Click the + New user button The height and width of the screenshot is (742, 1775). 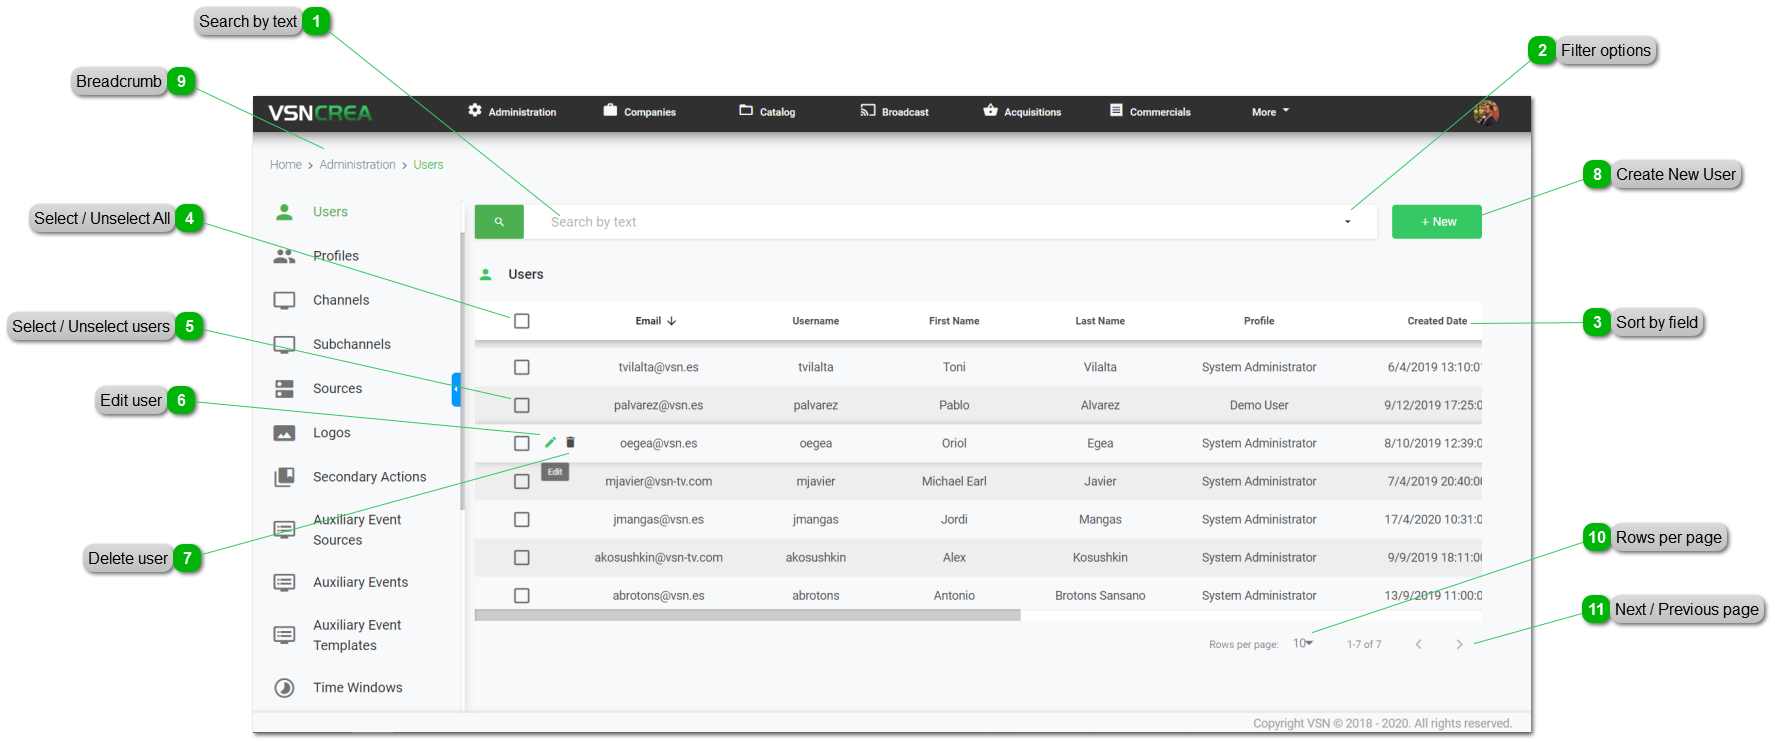1436,222
